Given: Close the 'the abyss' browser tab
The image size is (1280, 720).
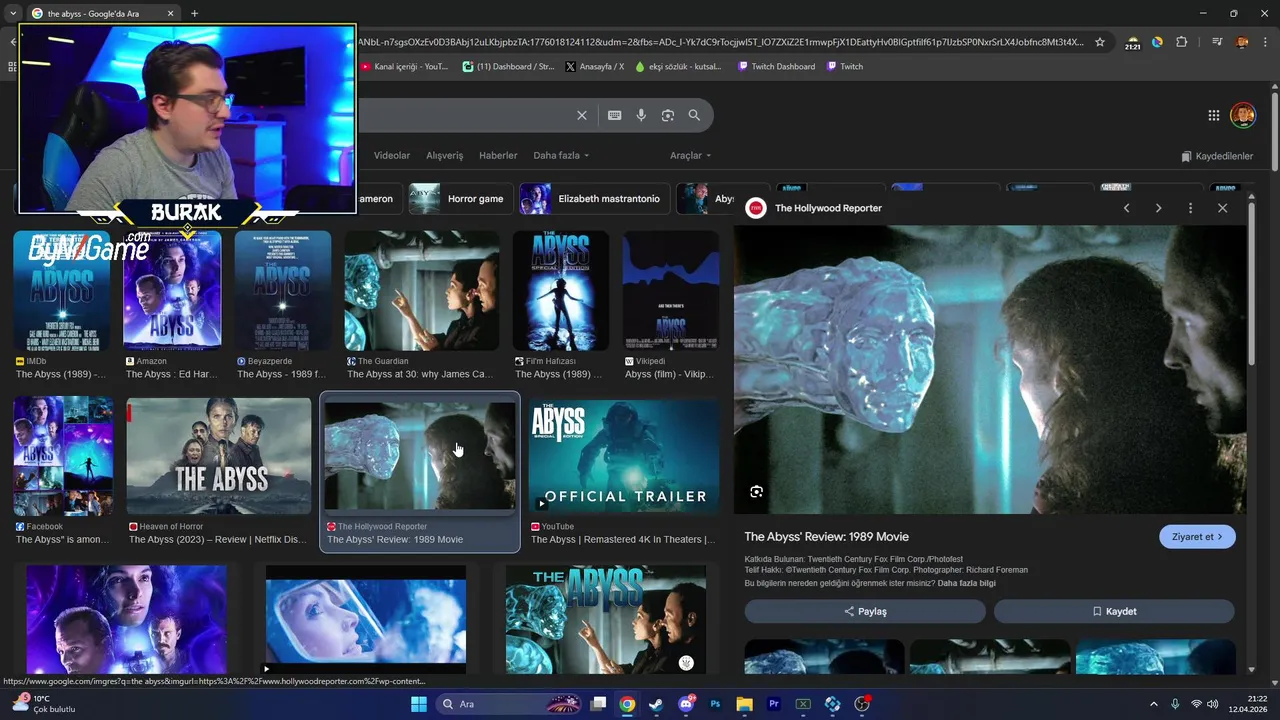Looking at the screenshot, I should [170, 14].
